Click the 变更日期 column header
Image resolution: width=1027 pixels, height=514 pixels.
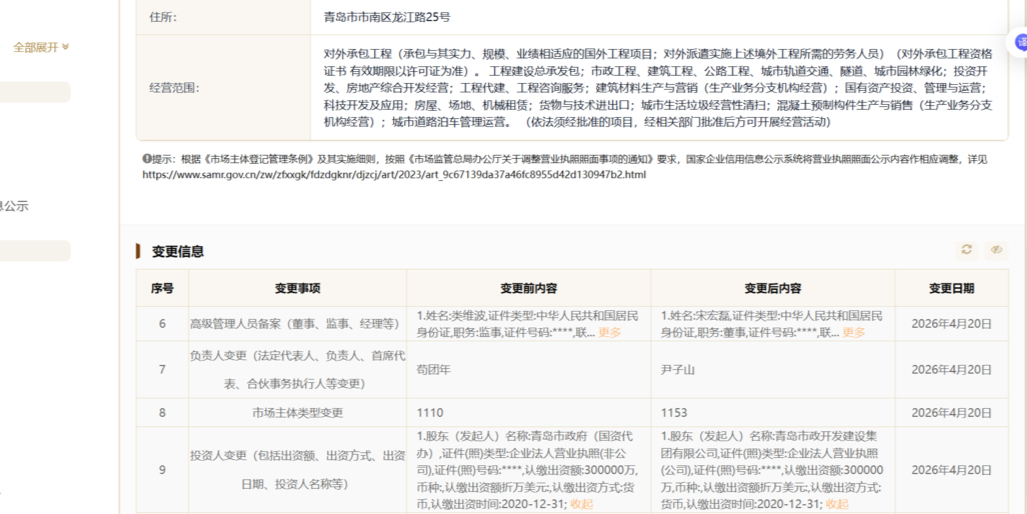[x=951, y=288]
